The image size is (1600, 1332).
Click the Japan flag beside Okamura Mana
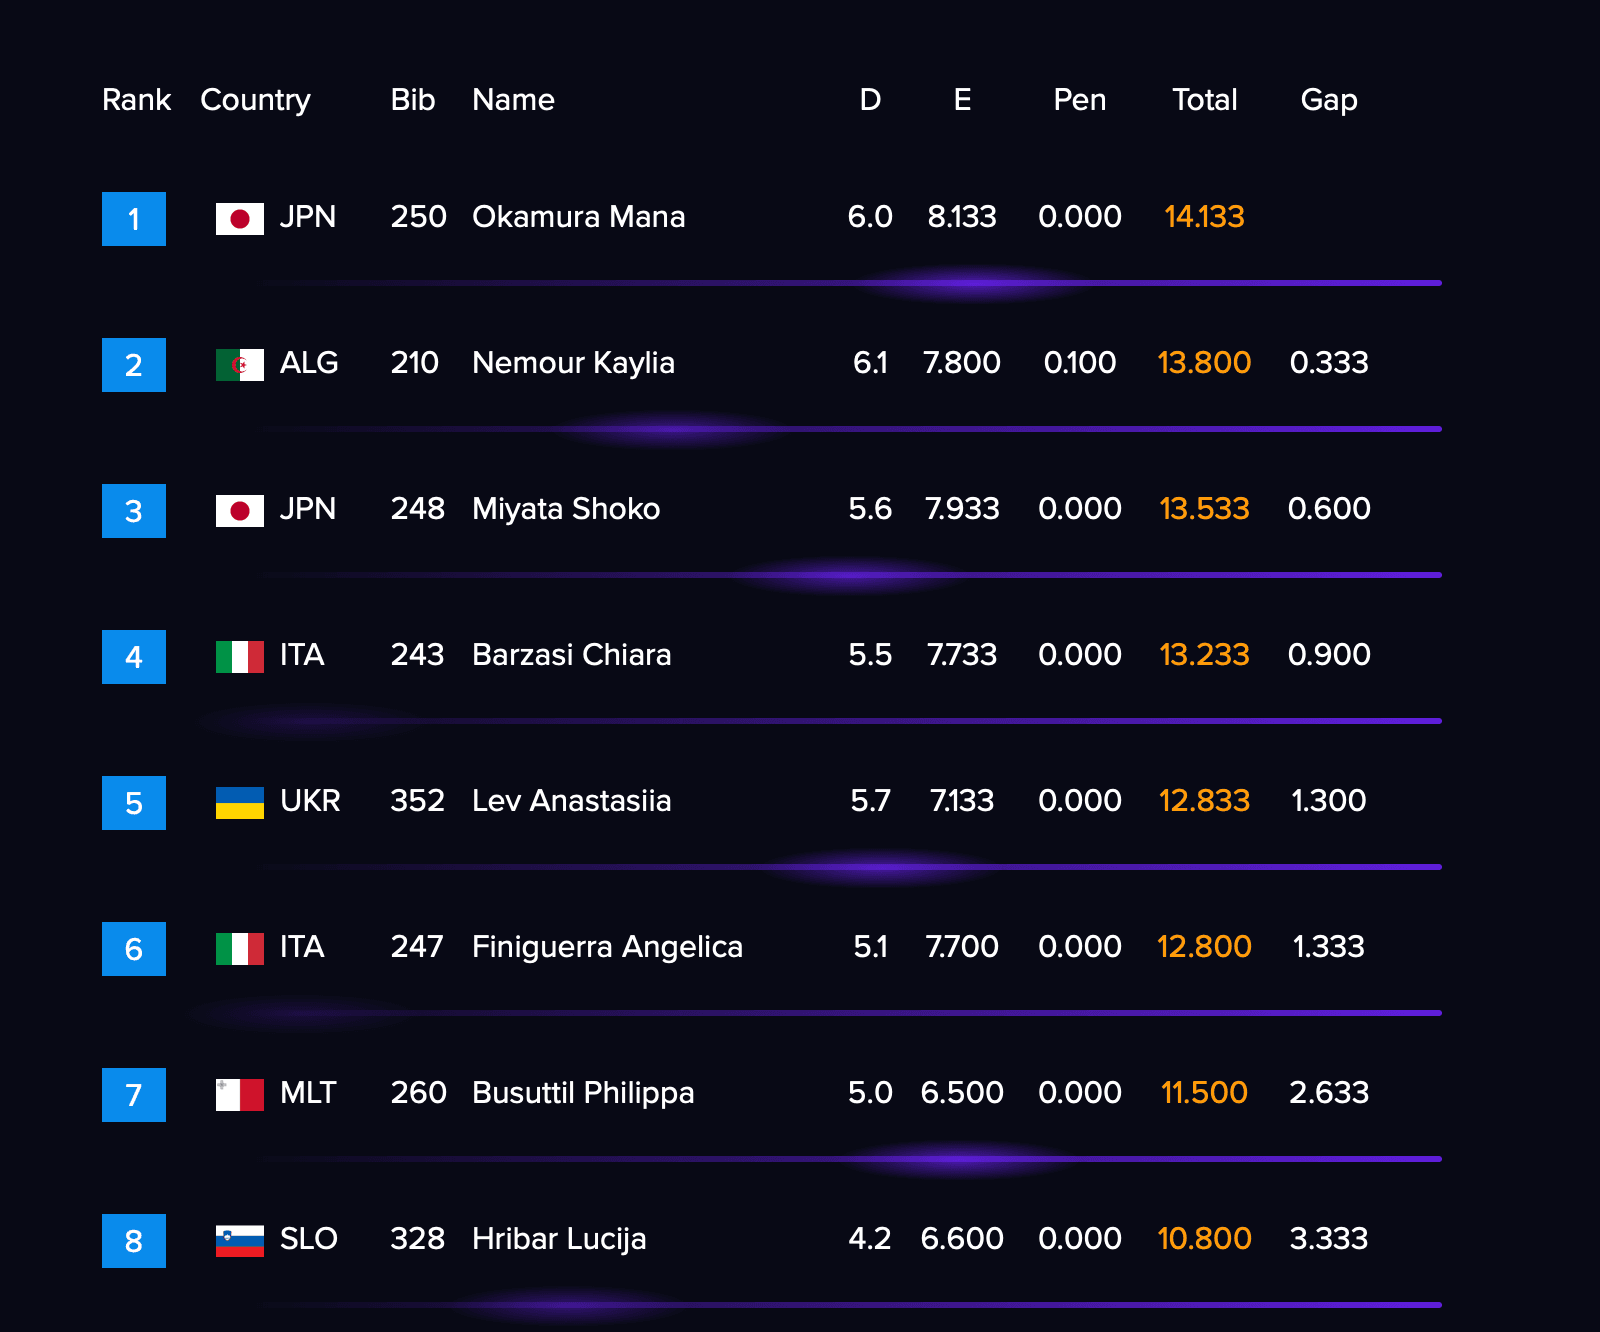(x=240, y=219)
